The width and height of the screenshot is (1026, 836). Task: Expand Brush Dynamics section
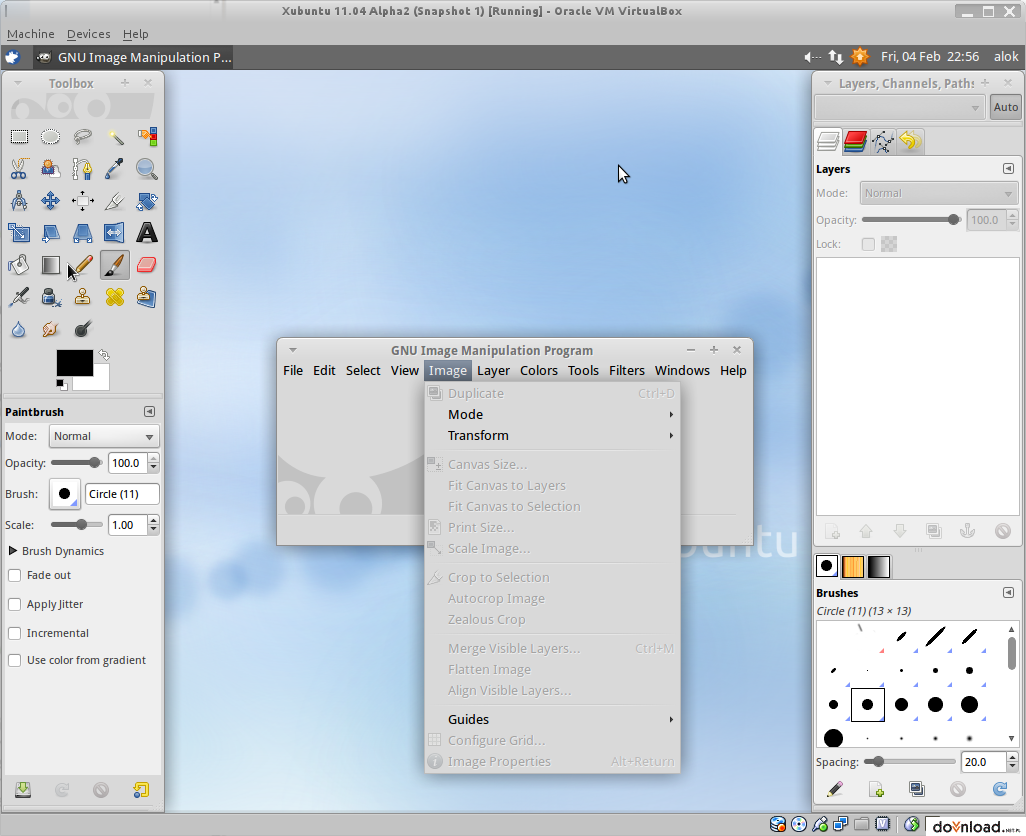point(12,551)
